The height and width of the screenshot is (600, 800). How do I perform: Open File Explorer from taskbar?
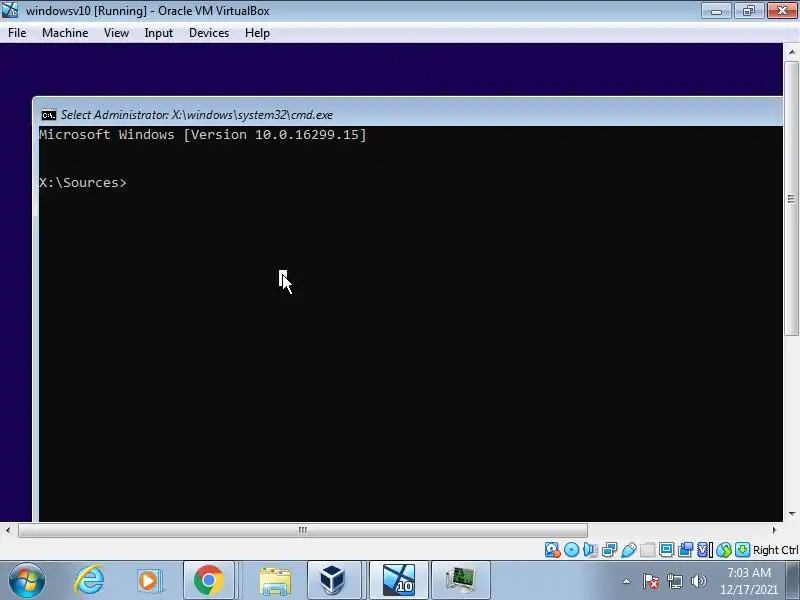(x=275, y=581)
